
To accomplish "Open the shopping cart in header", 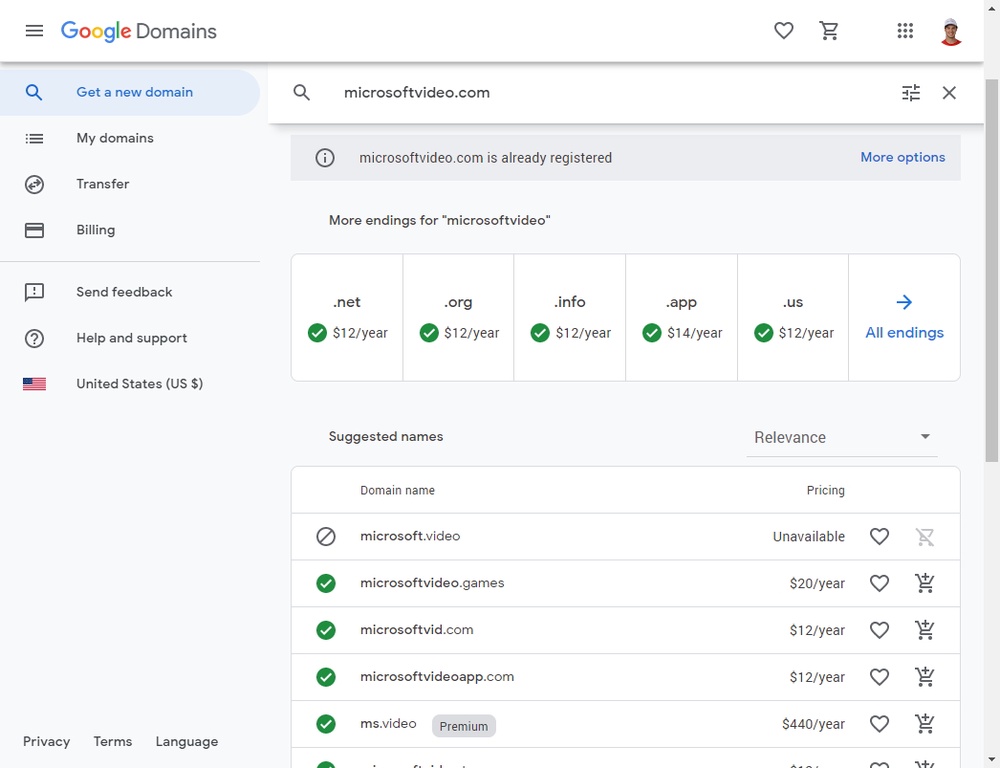I will click(829, 31).
